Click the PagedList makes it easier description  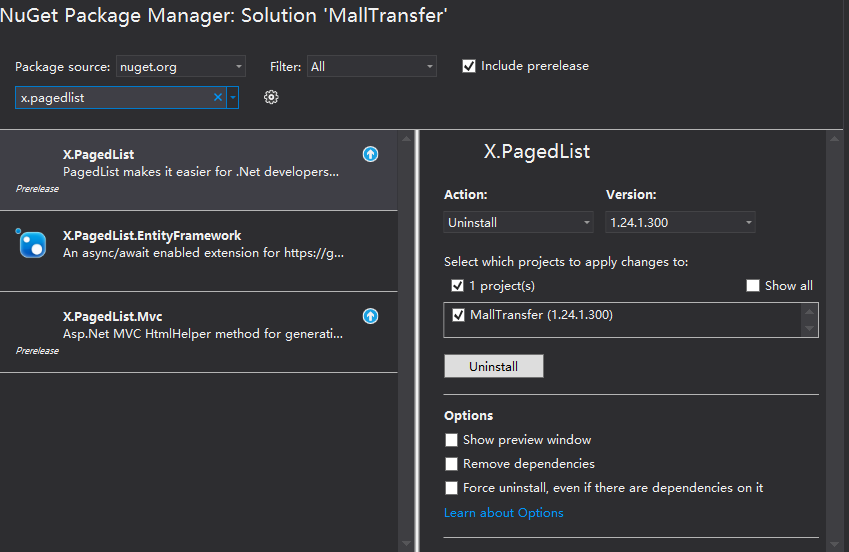pyautogui.click(x=201, y=172)
